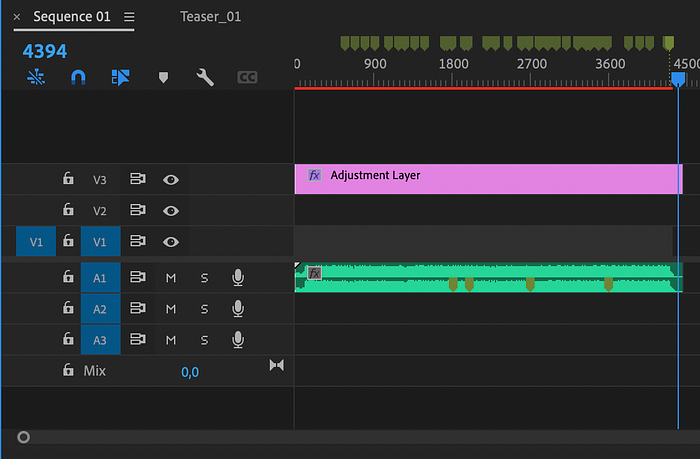Image resolution: width=700 pixels, height=459 pixels.
Task: Hide V2 track output eye
Action: tap(171, 211)
